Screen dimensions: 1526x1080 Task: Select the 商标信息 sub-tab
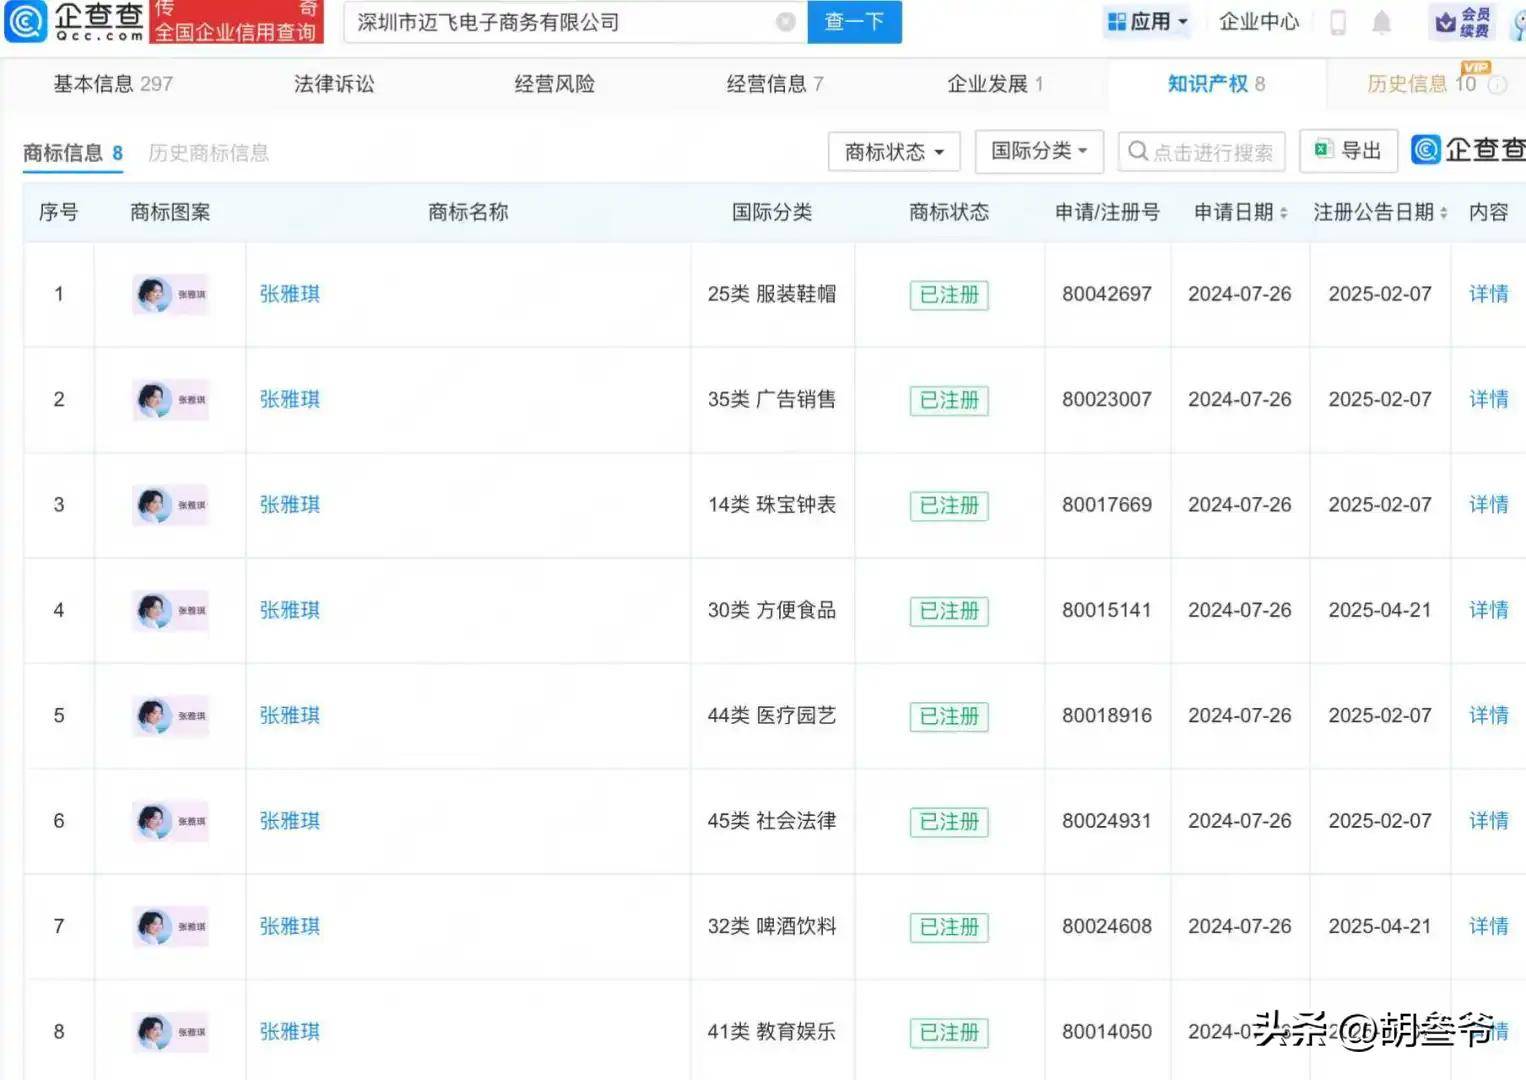pos(73,153)
